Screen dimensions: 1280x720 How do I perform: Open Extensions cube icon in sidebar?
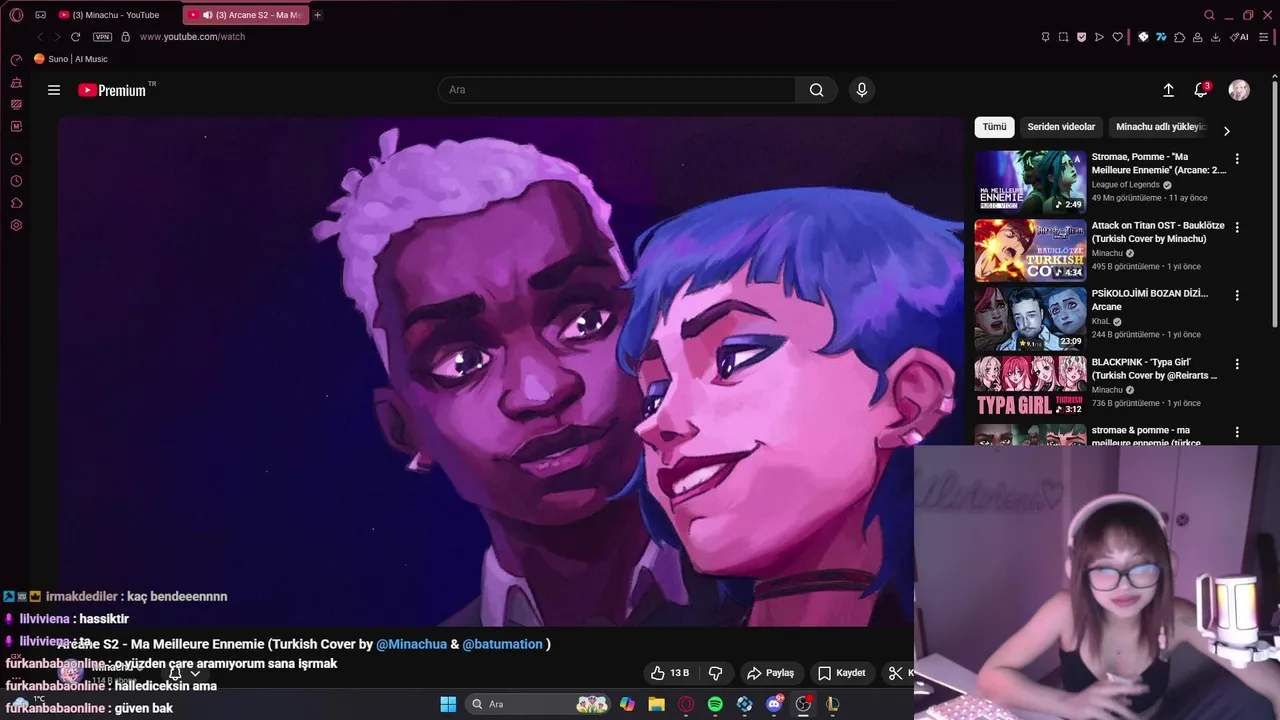(16, 203)
